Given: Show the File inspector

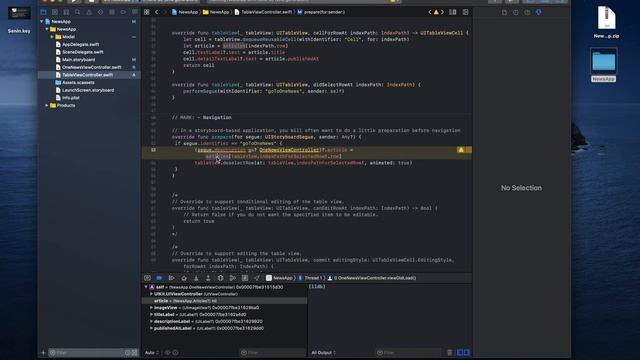Looking at the screenshot, I should 504,12.
